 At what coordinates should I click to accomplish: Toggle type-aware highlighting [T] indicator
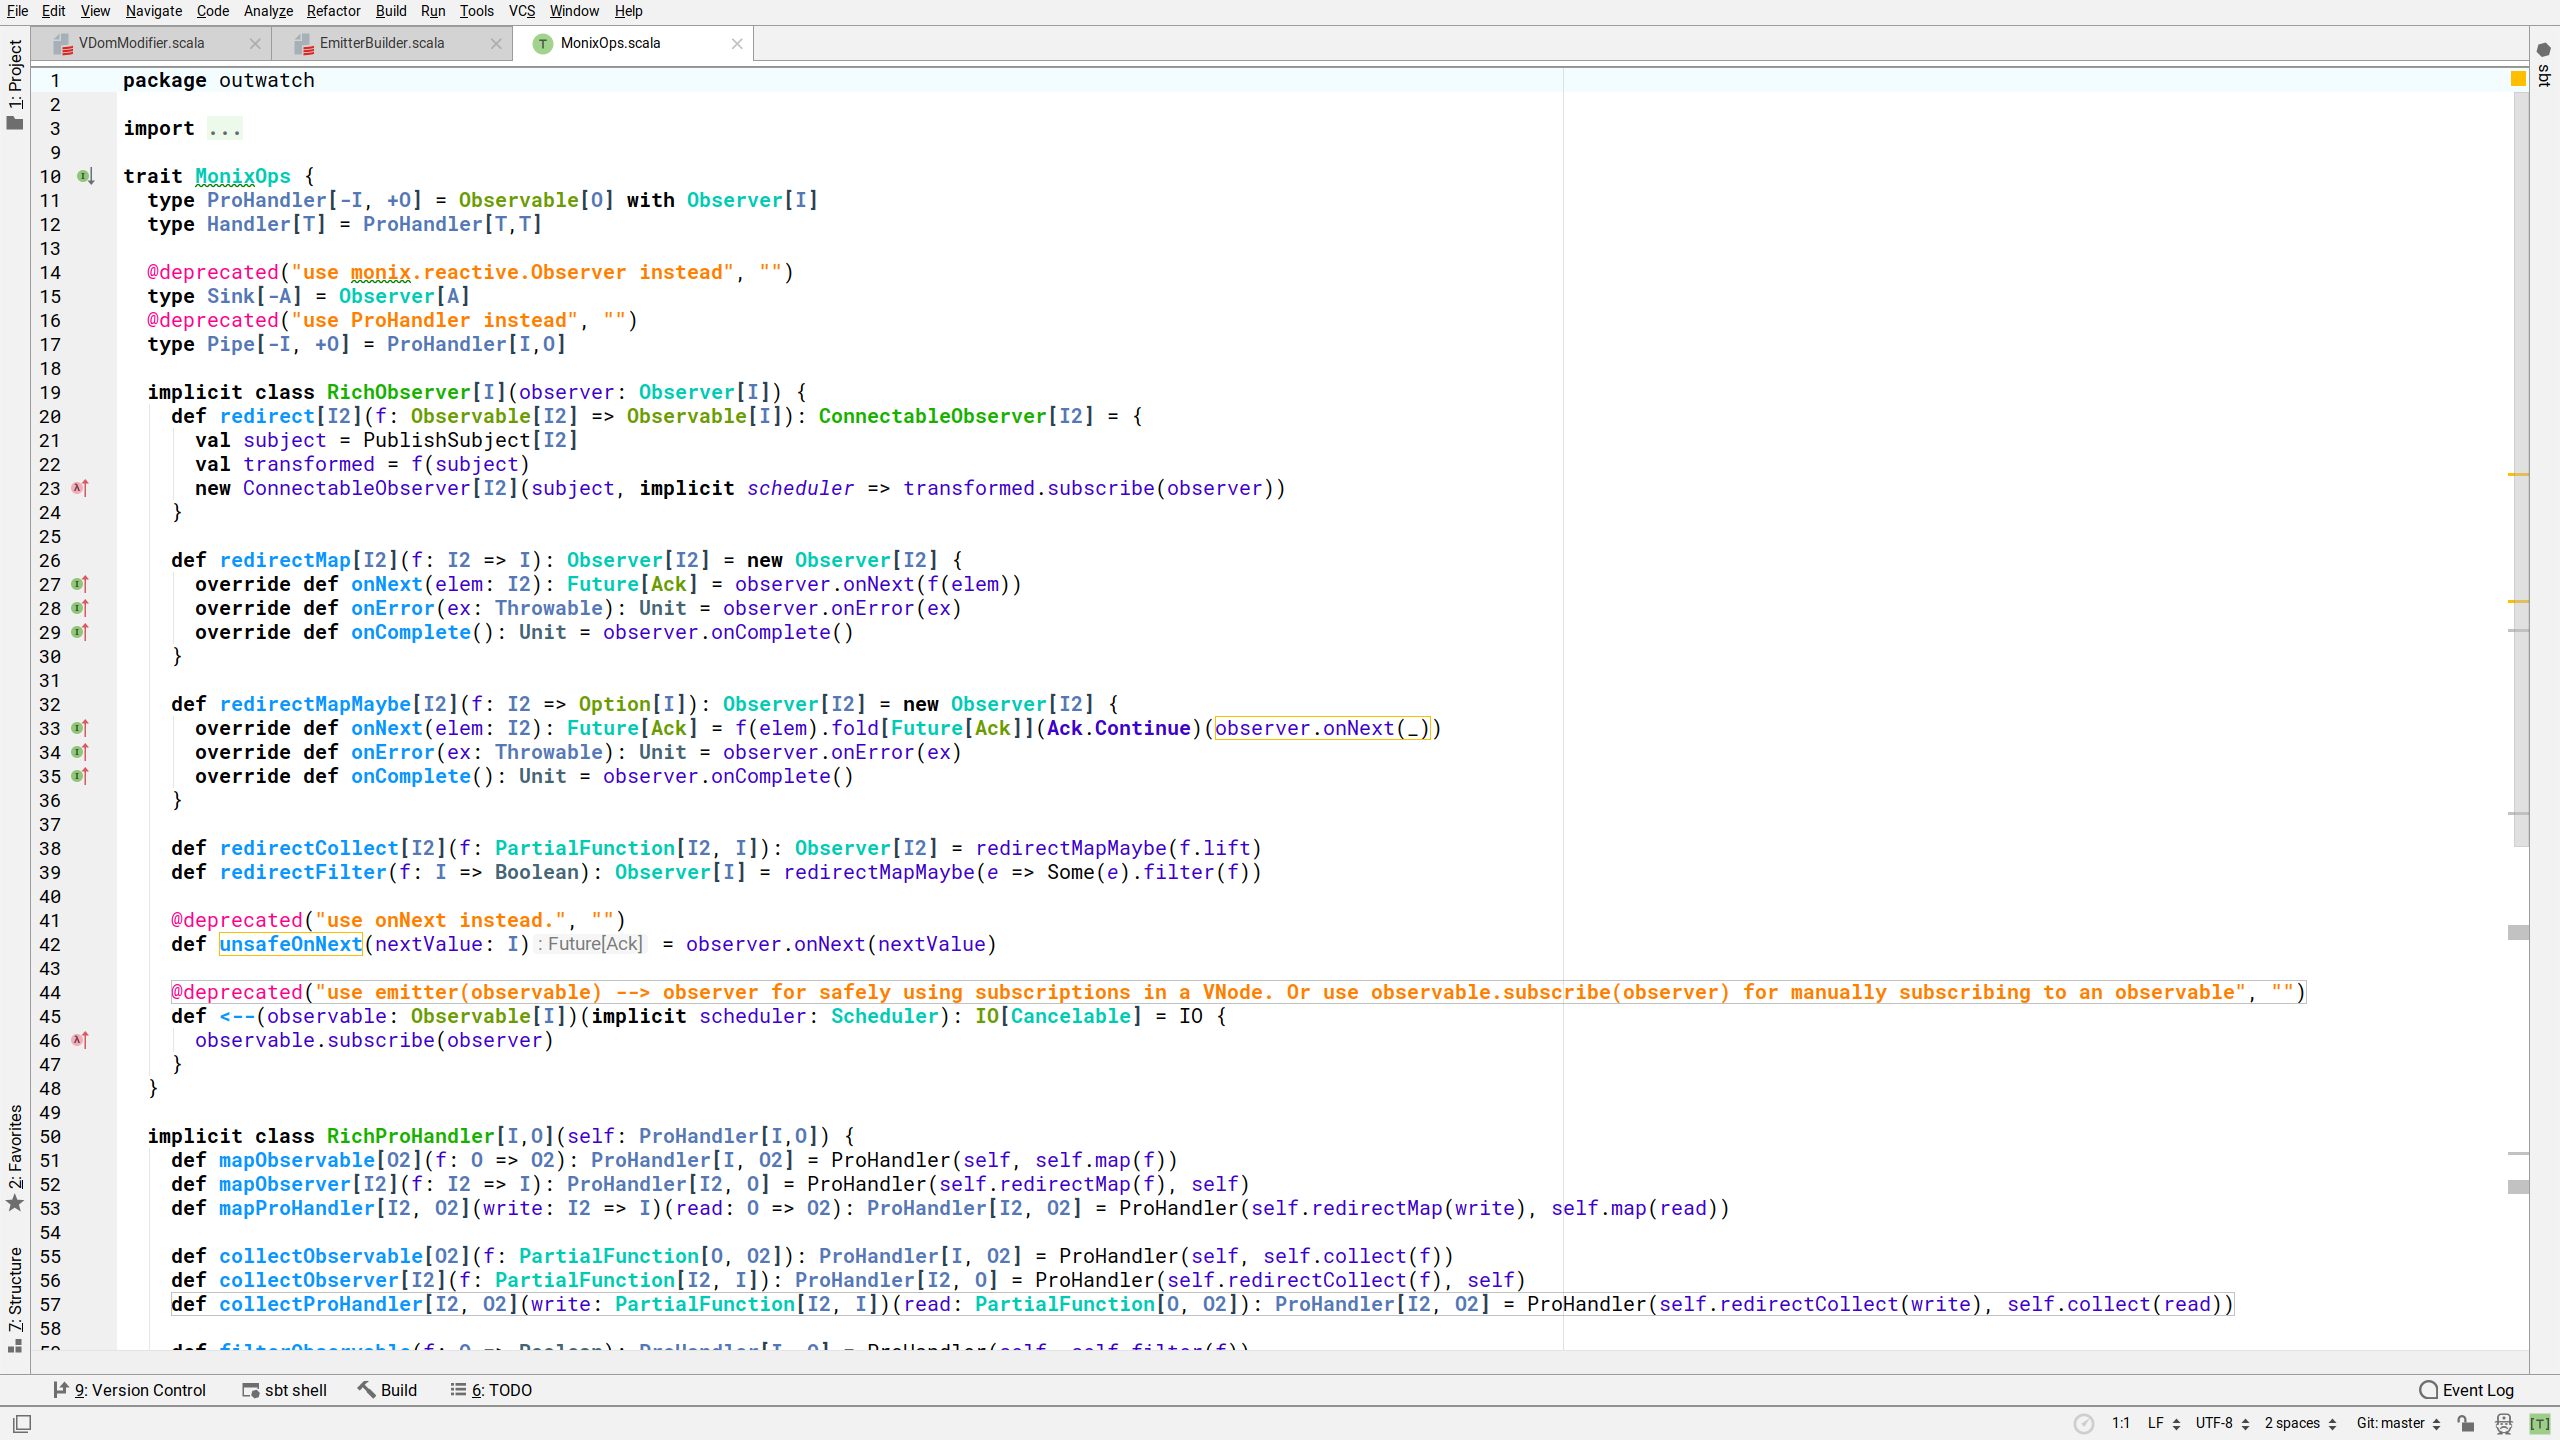click(x=2539, y=1423)
